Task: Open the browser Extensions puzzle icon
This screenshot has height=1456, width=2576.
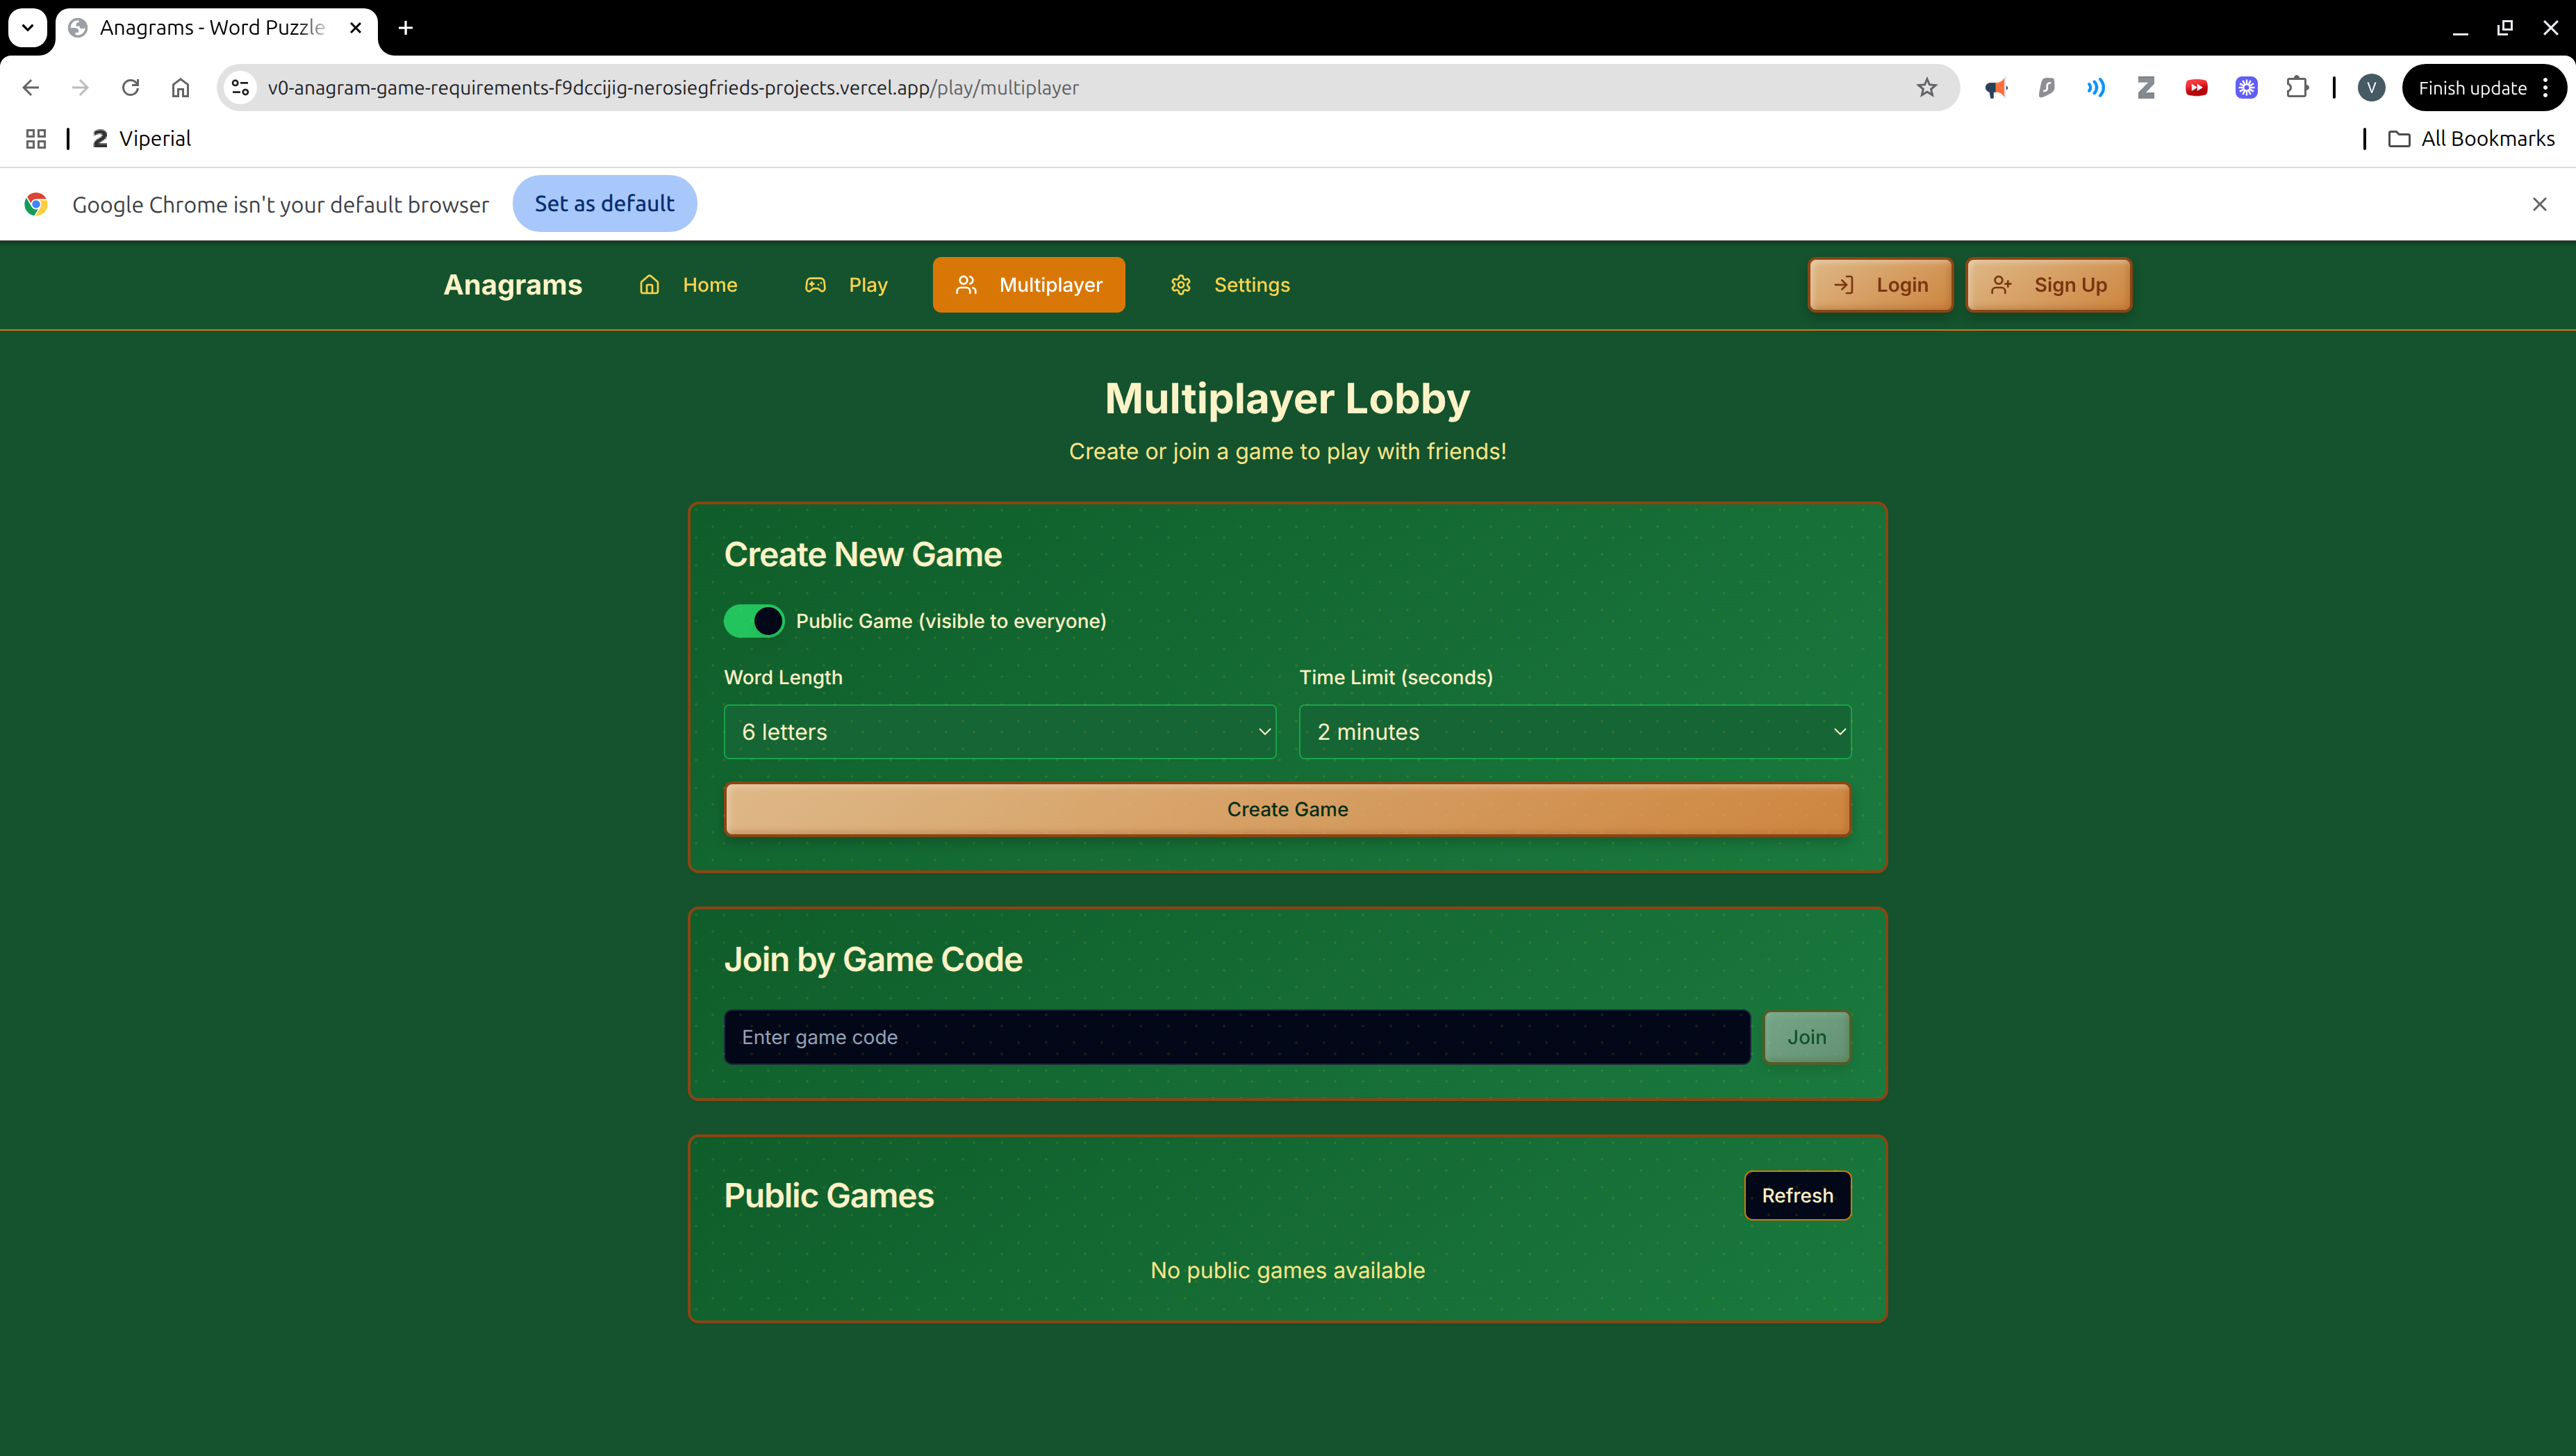Action: coord(2297,88)
